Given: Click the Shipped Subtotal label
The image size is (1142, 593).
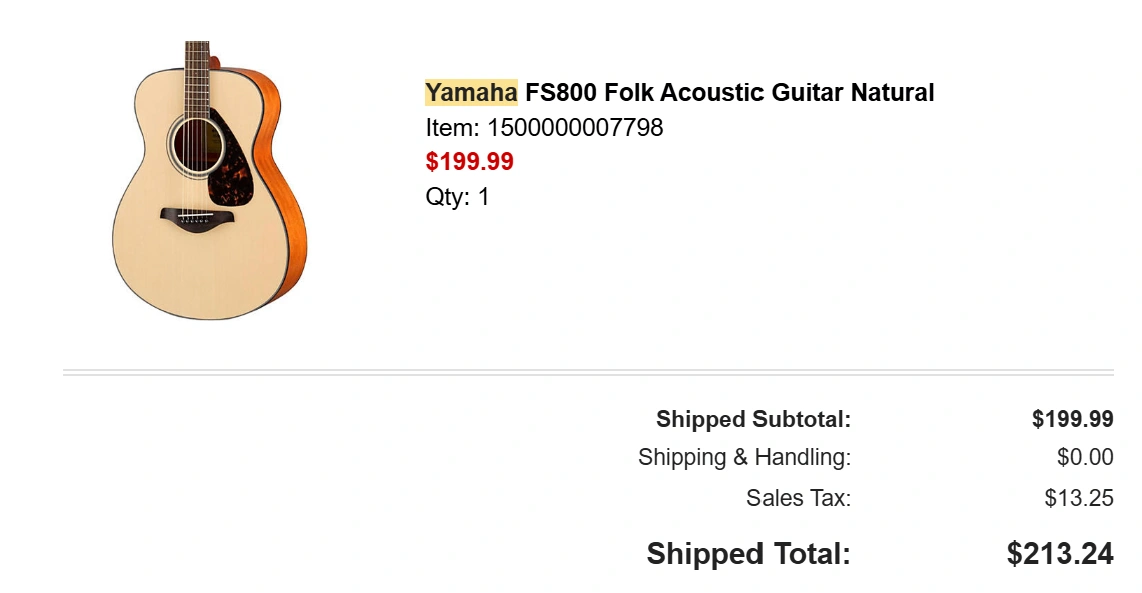Looking at the screenshot, I should 753,419.
